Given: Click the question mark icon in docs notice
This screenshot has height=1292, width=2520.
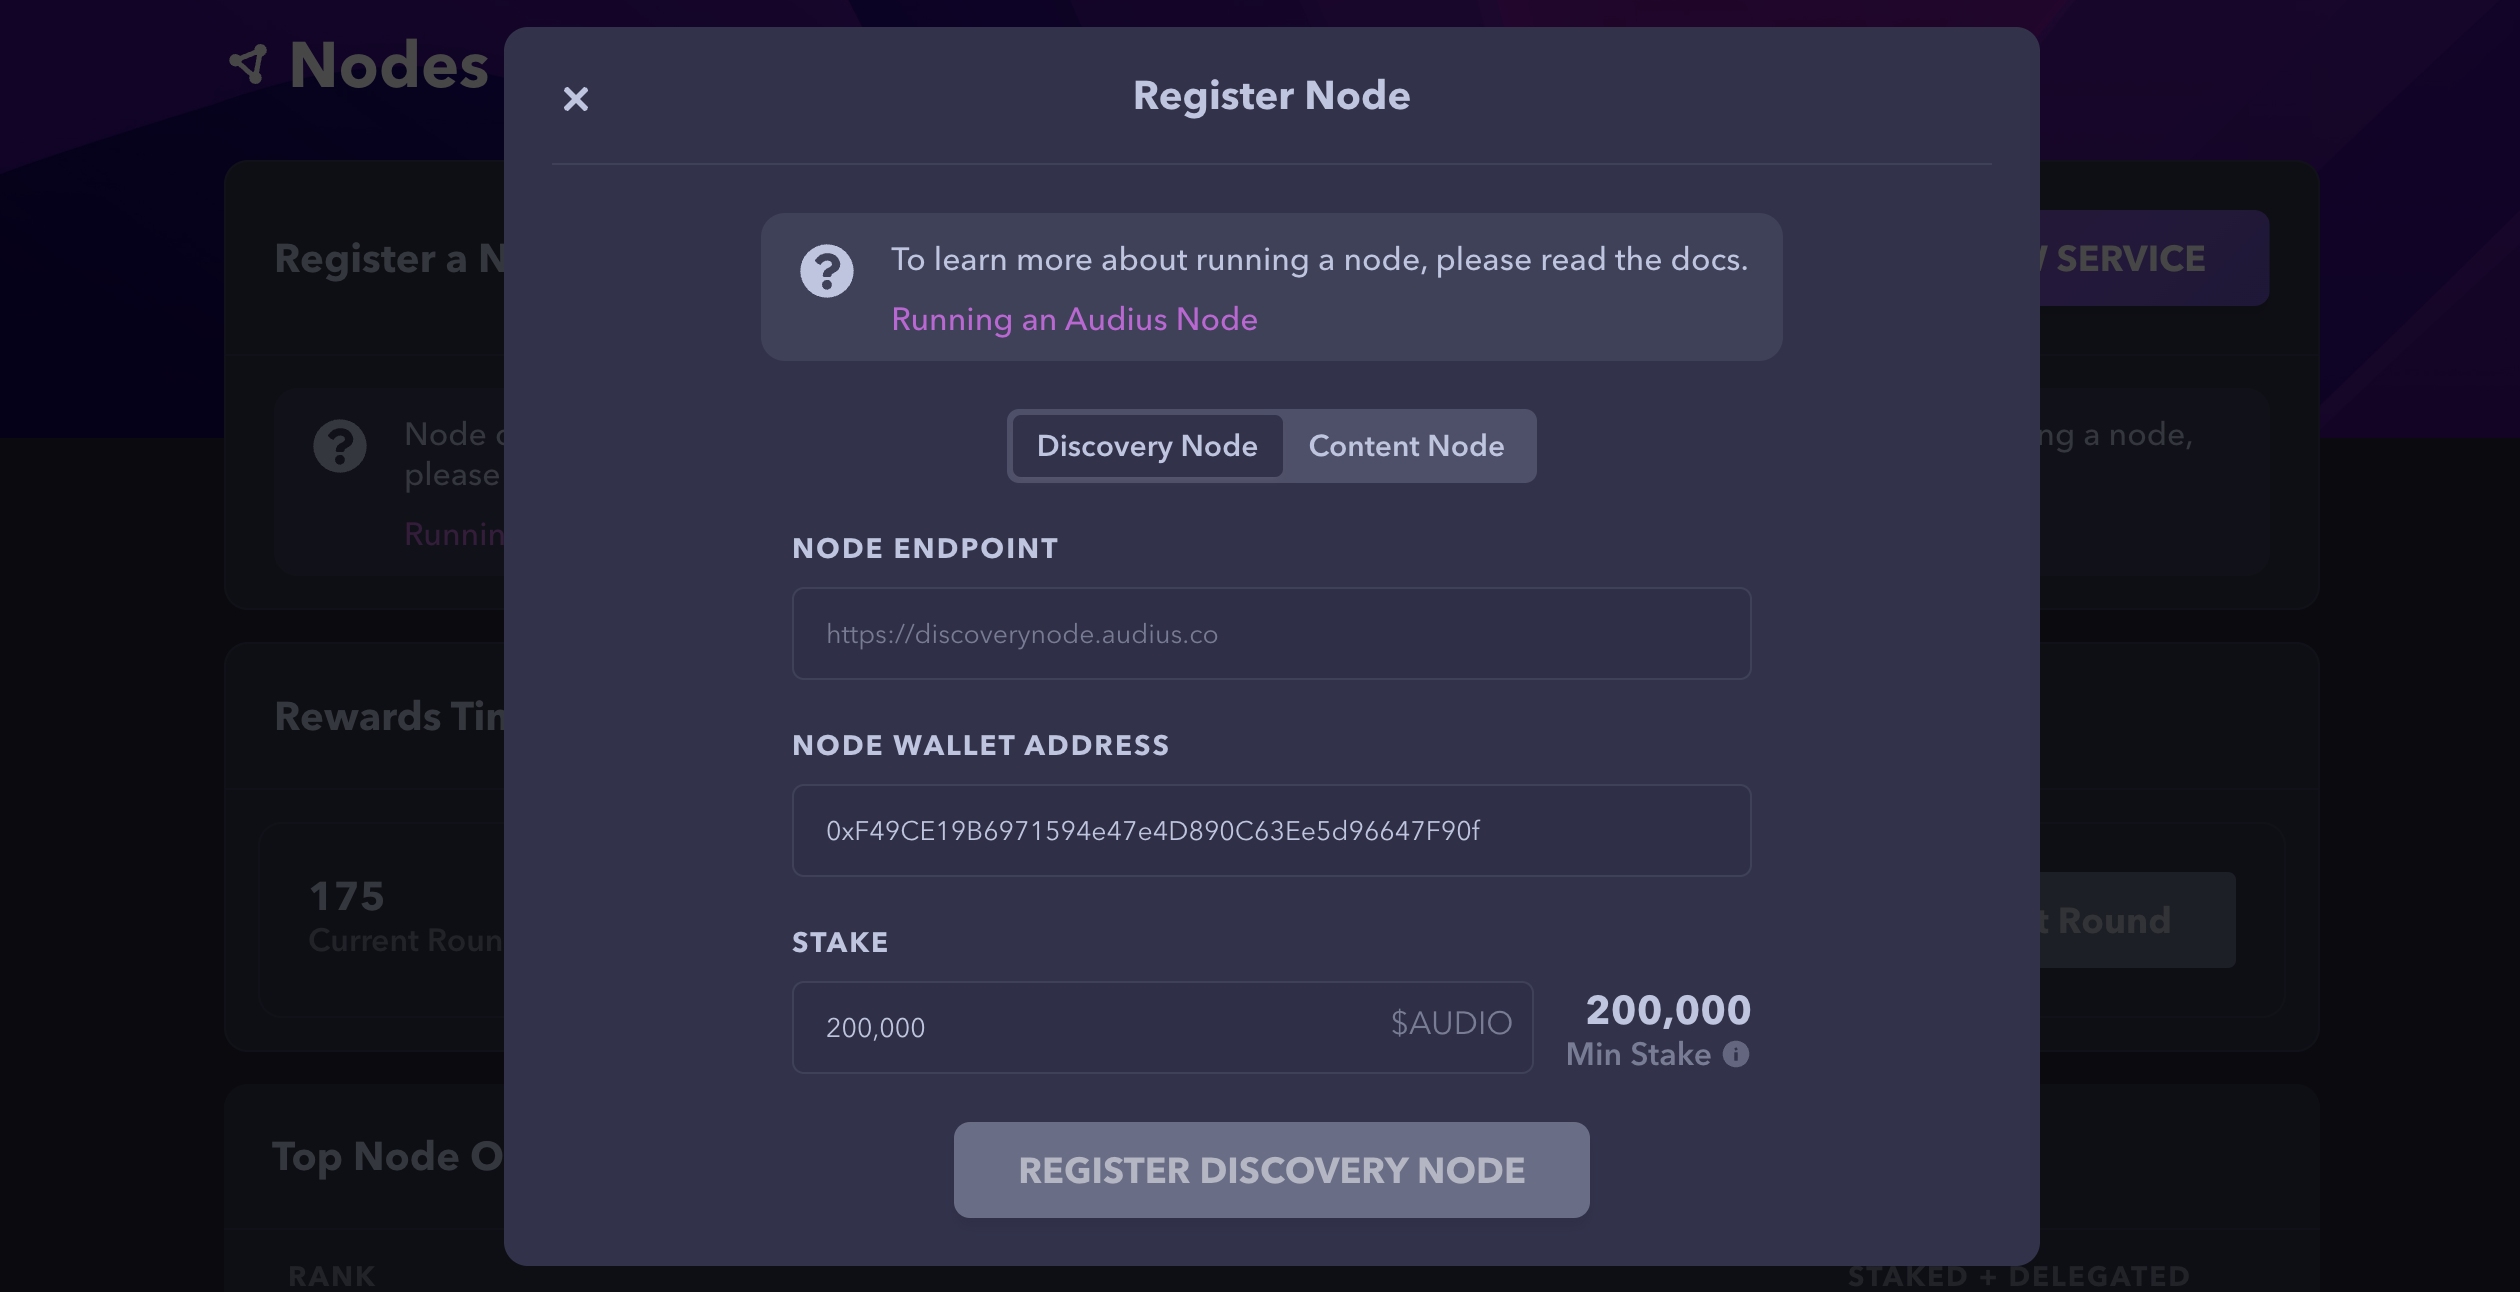Looking at the screenshot, I should (826, 271).
